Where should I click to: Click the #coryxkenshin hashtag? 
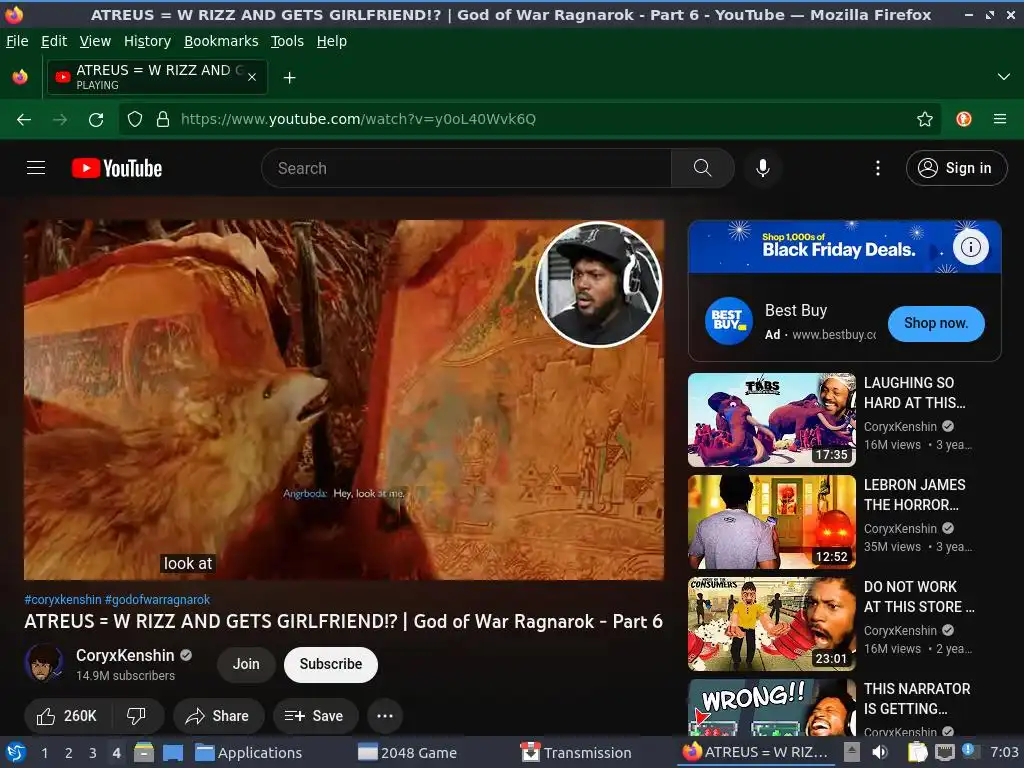tap(63, 600)
